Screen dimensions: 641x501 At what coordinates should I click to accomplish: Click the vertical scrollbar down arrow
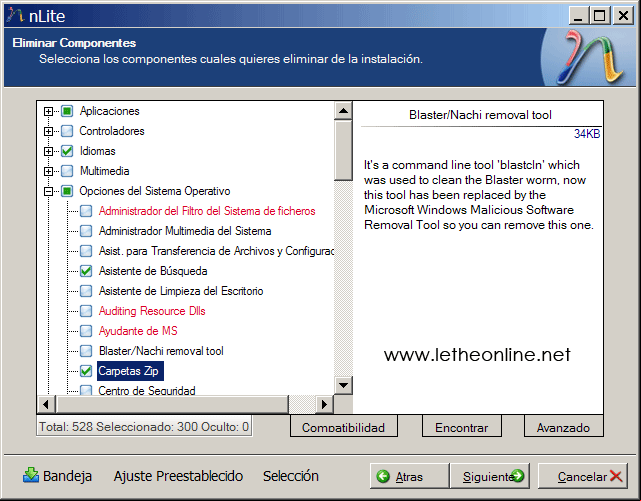[x=343, y=385]
